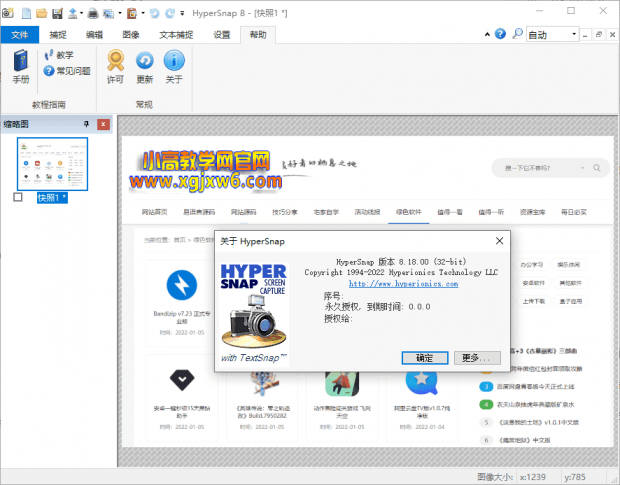
Task: Switch to the 文本捕捉 ribbon tab
Action: [x=176, y=35]
